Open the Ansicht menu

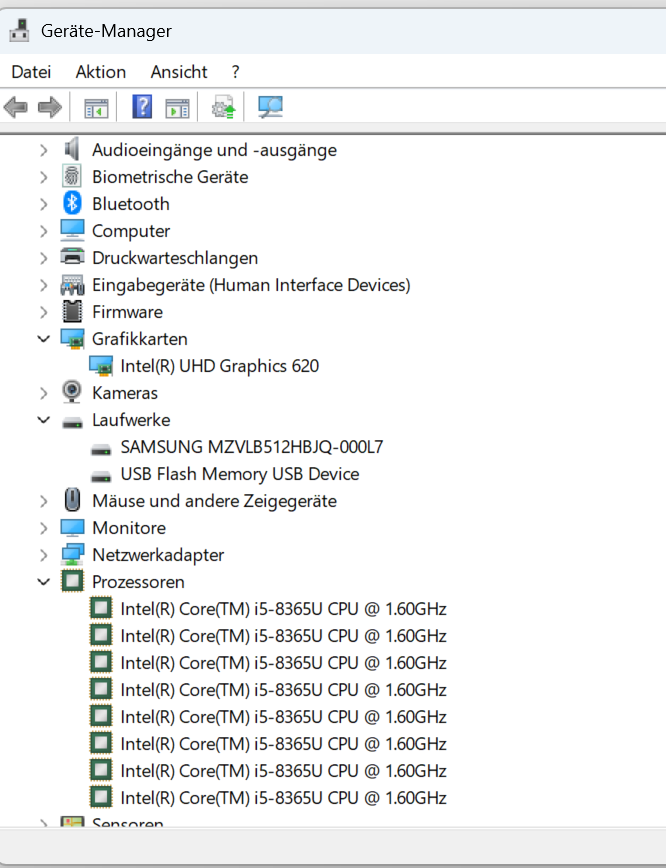coord(179,72)
